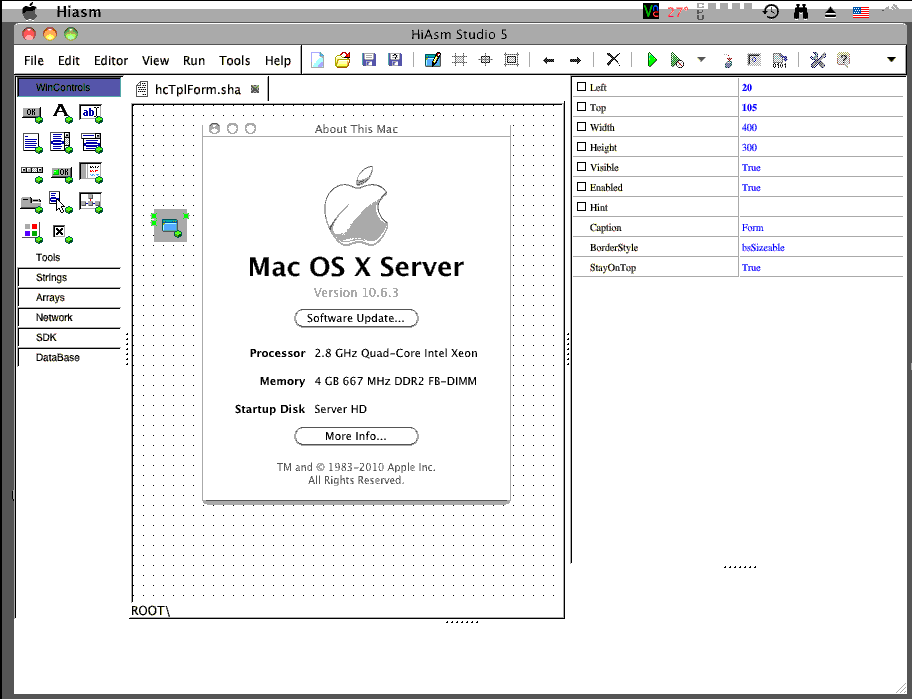The image size is (912, 699).
Task: Open the dropdown arrow beside the run icons
Action: tap(701, 60)
